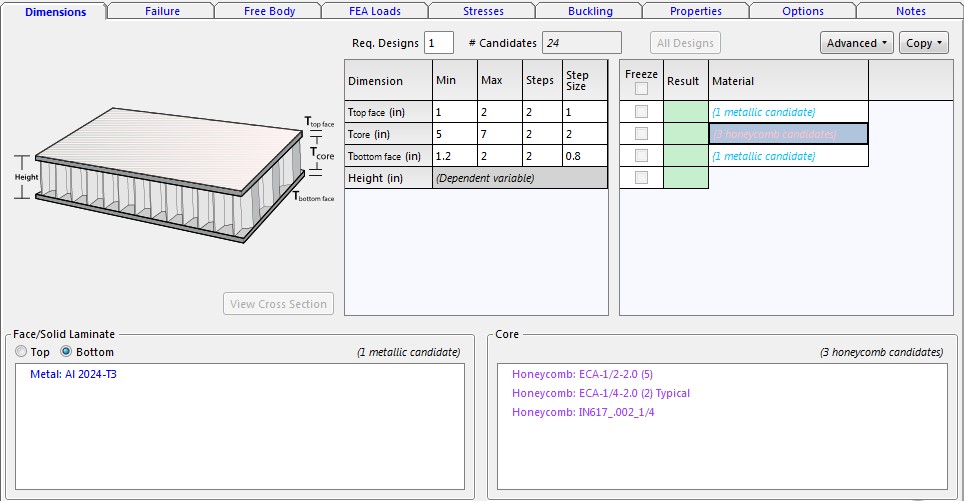Viewport: 964px width, 501px height.
Task: Check the Freeze header checkbox
Action: [641, 89]
